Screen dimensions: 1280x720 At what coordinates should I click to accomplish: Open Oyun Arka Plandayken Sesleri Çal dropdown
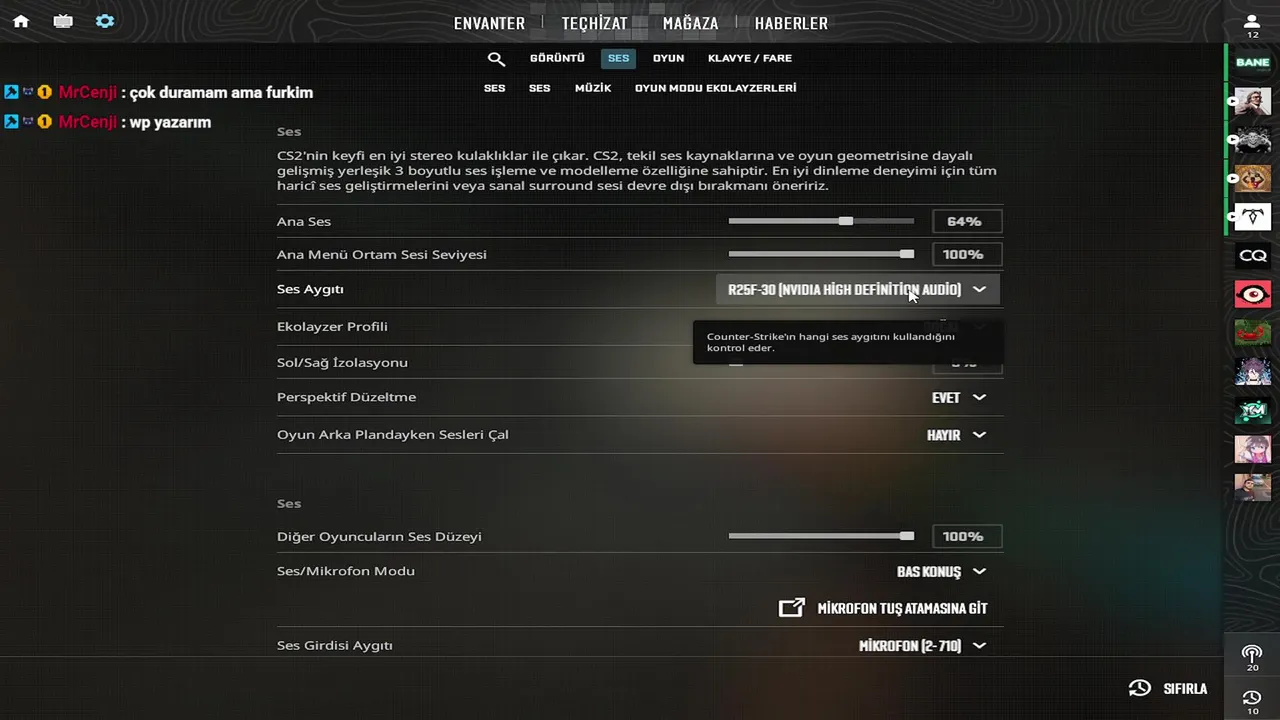click(956, 435)
